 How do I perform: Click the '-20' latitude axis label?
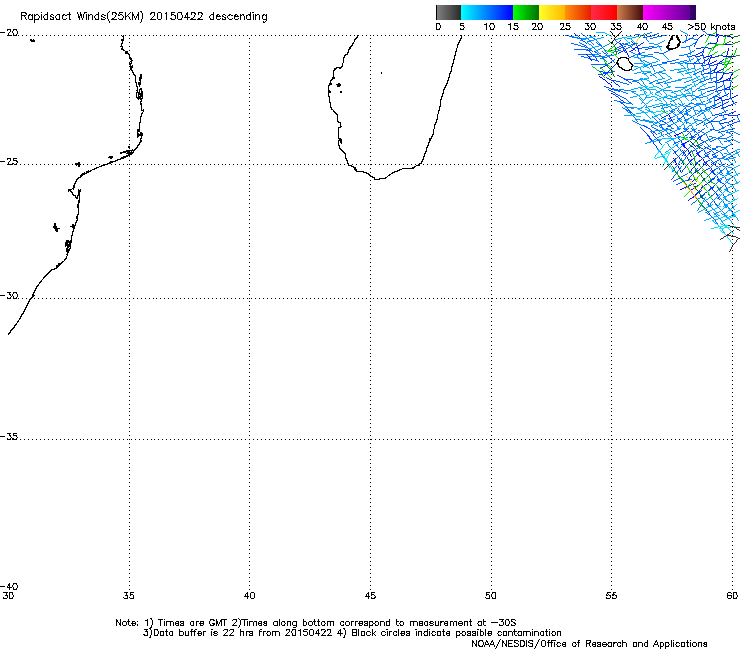pos(9,33)
